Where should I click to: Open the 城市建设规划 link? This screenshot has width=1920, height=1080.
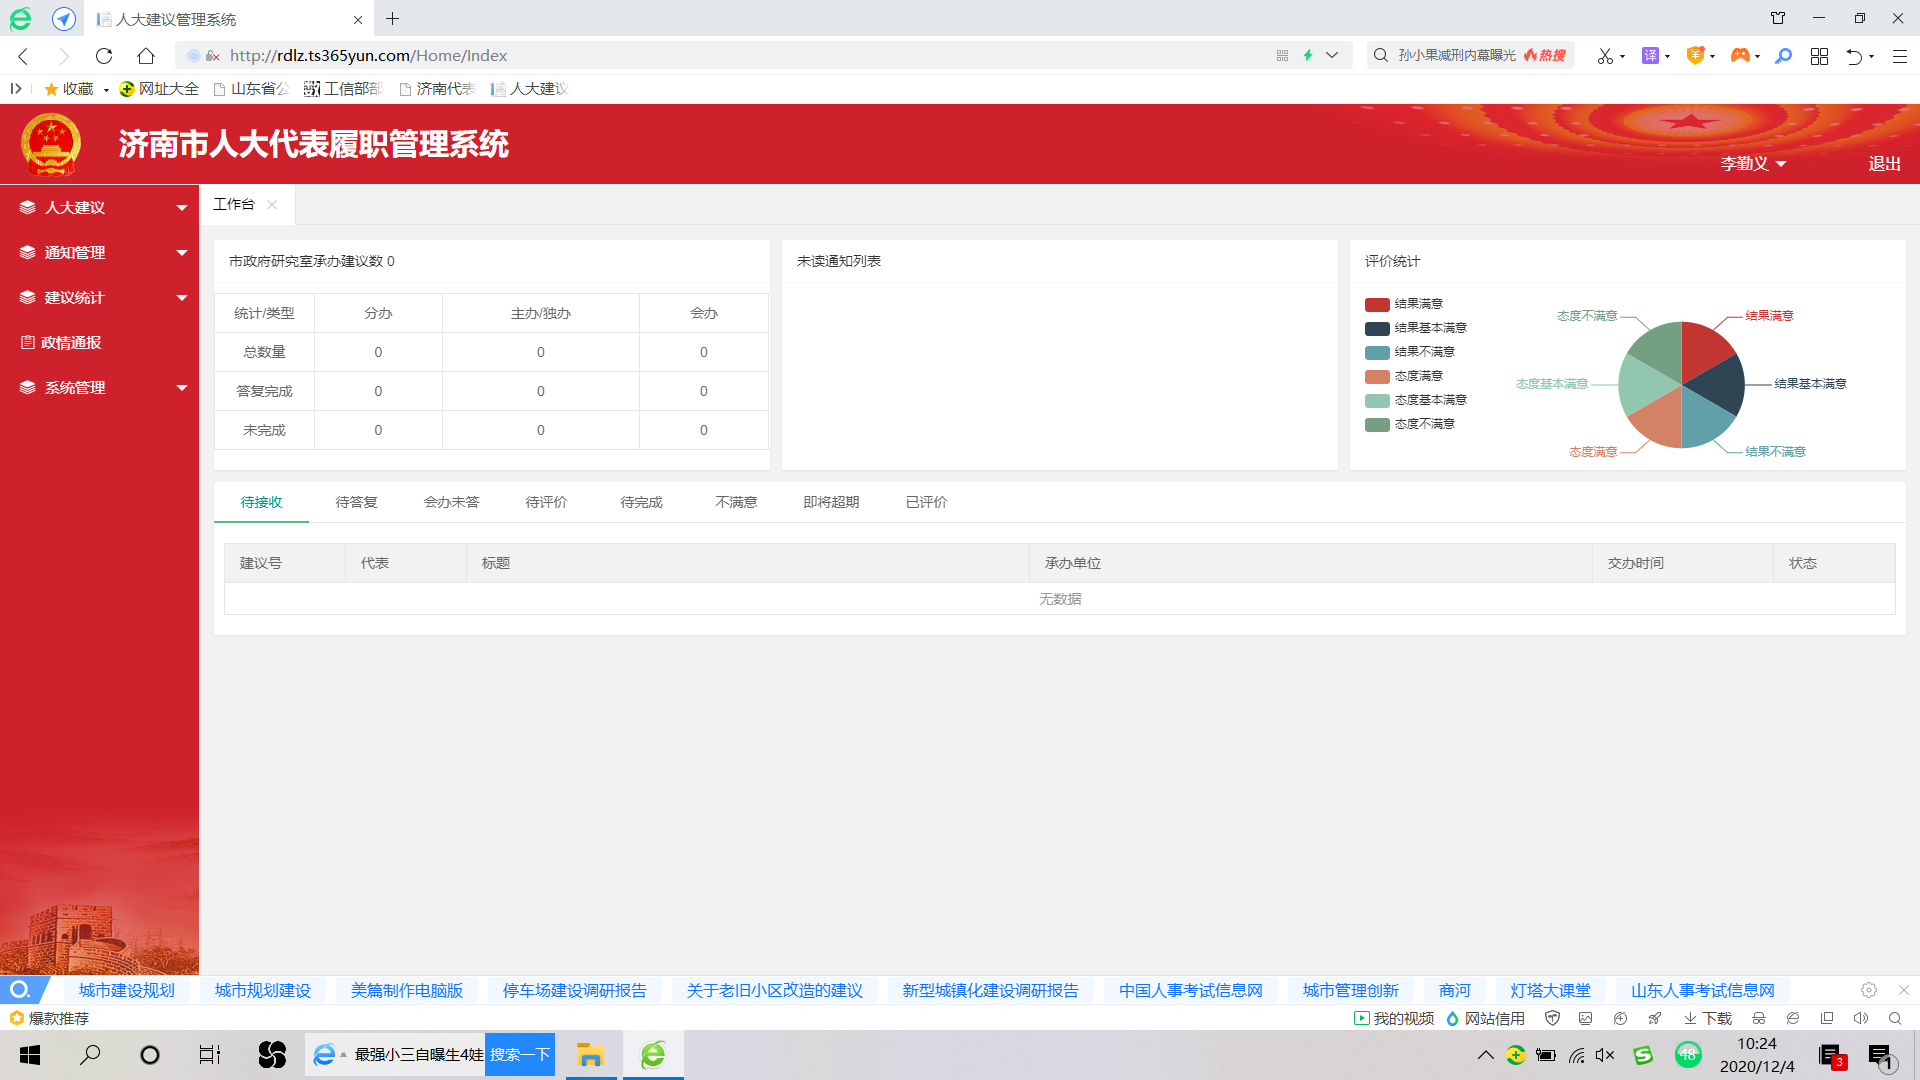[x=127, y=990]
